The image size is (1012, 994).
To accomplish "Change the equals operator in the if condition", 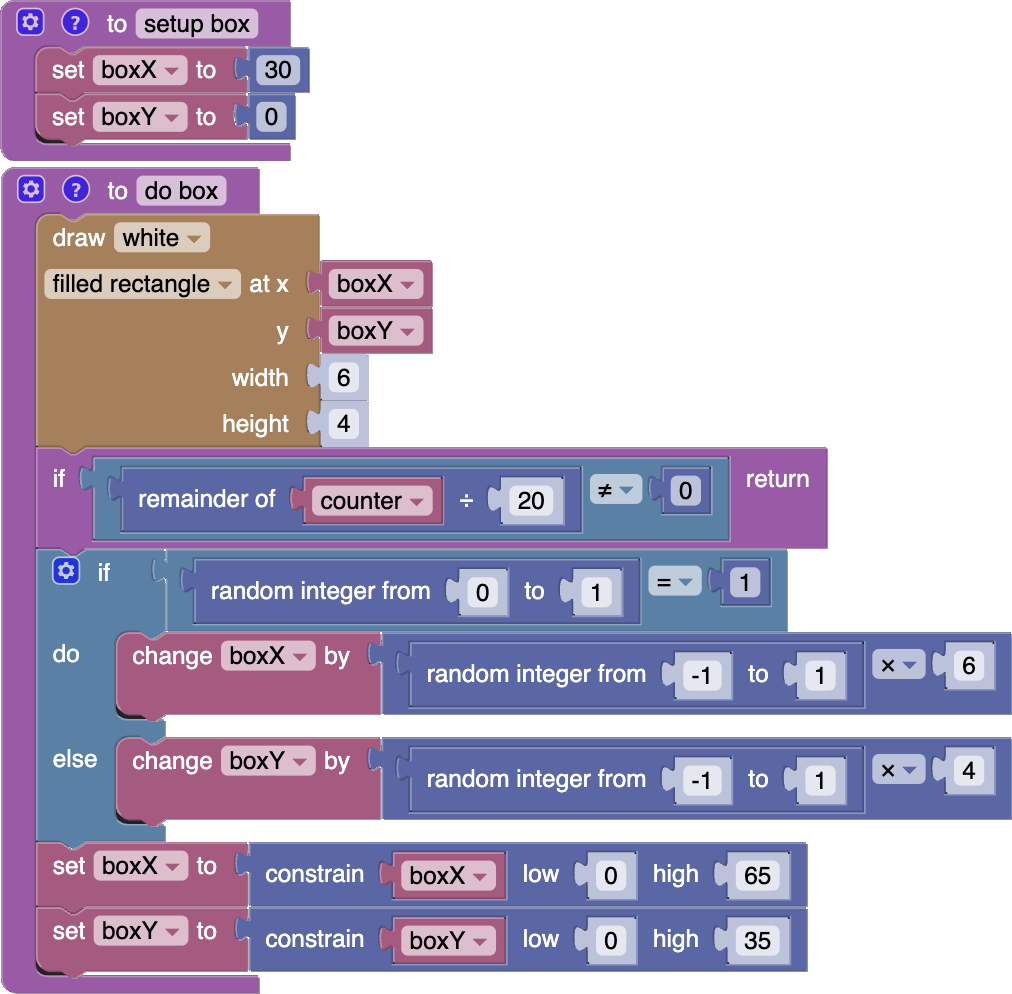I will (673, 581).
